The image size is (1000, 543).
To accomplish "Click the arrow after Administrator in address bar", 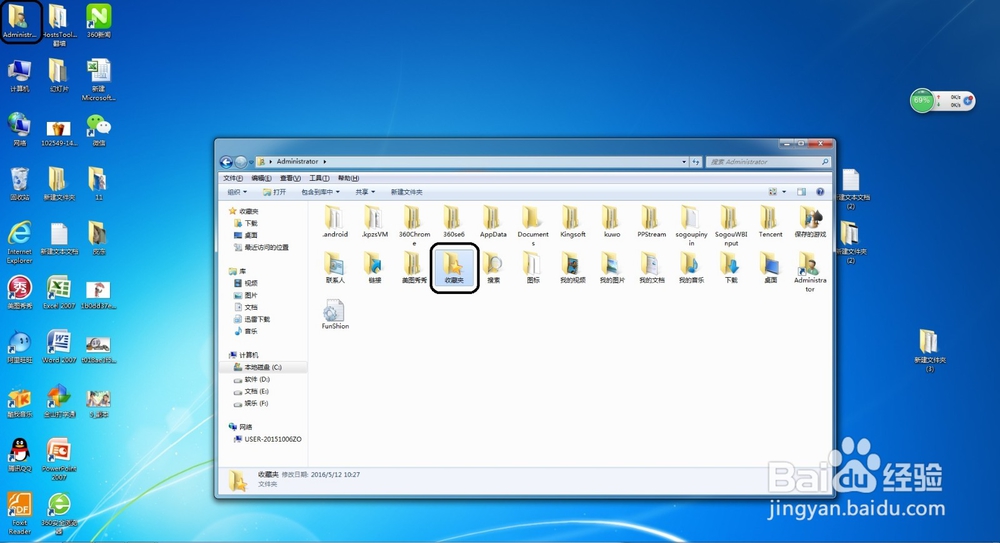I will (x=325, y=162).
